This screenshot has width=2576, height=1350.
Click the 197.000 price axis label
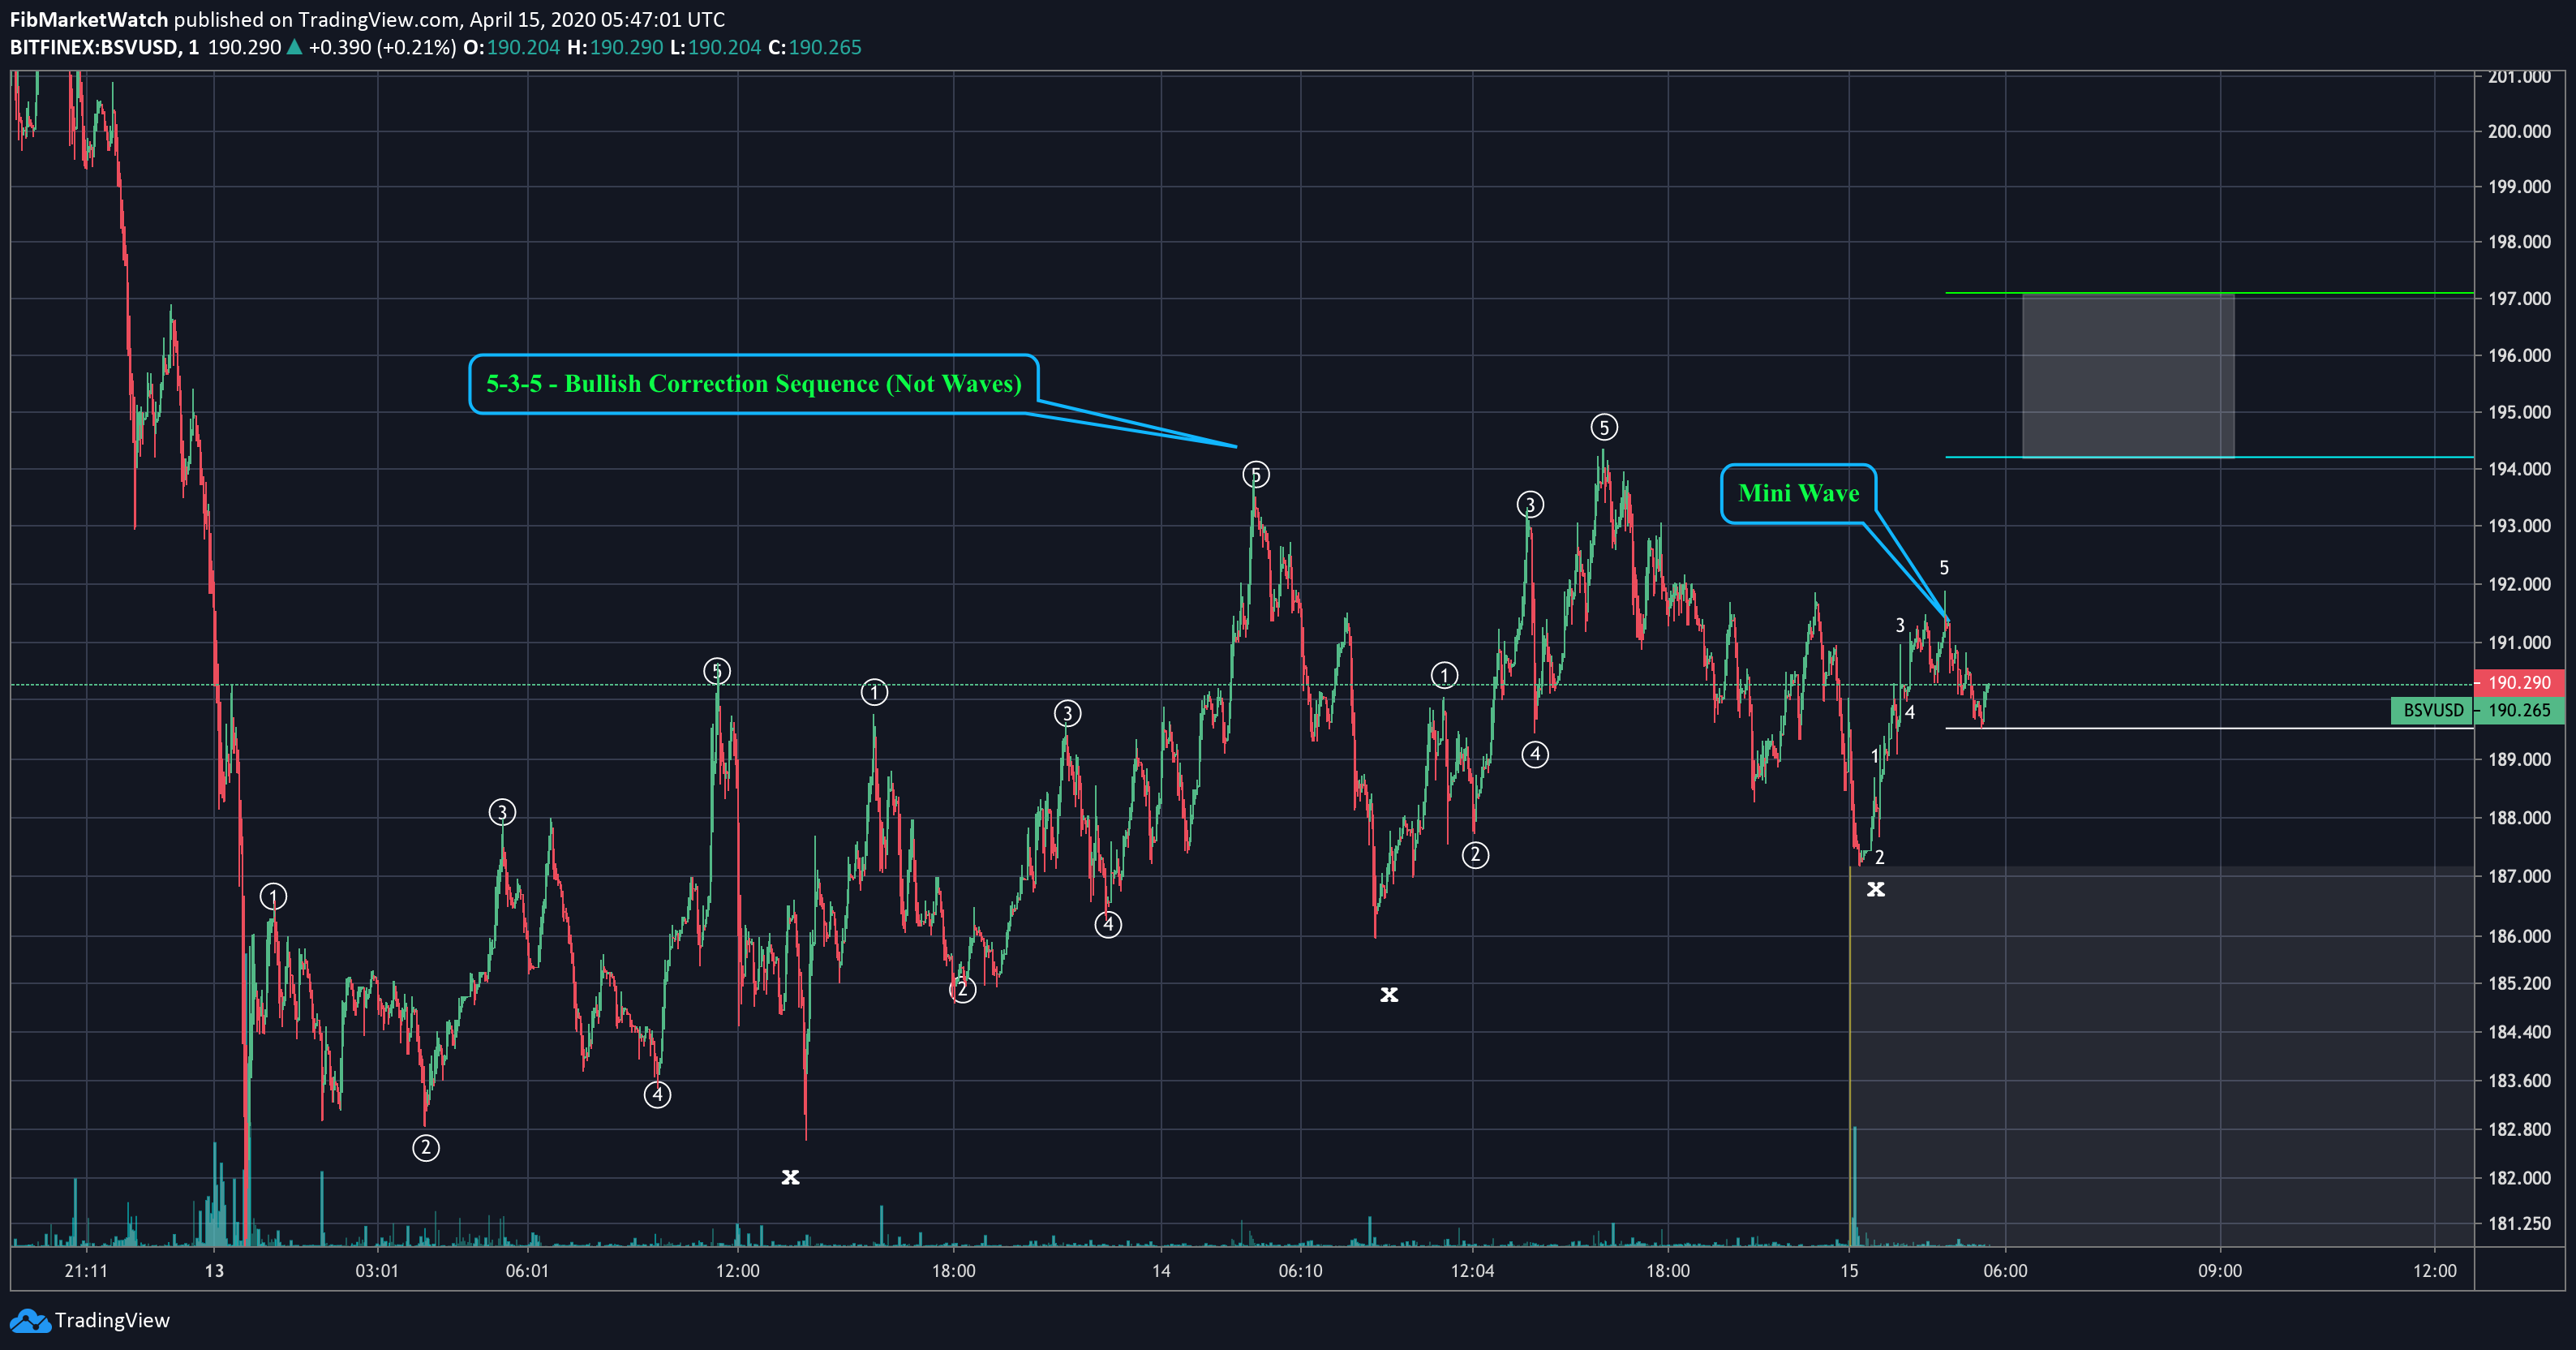coord(2519,299)
